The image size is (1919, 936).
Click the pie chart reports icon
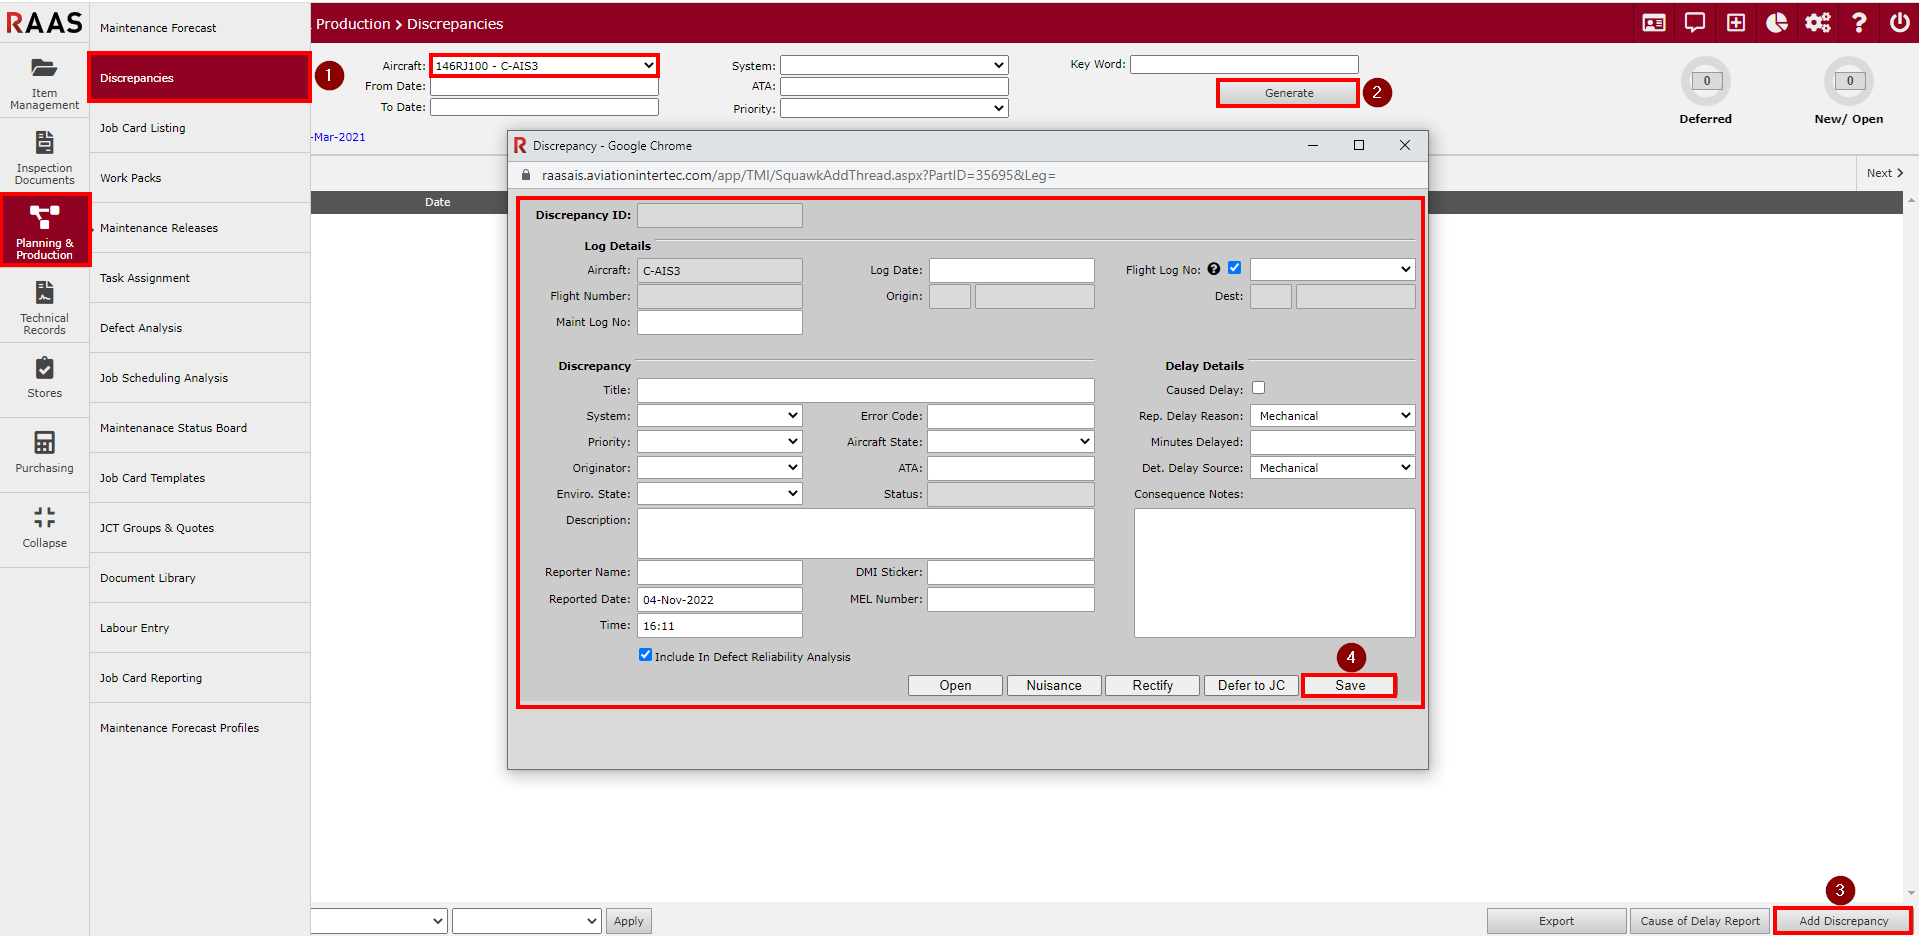click(1777, 23)
